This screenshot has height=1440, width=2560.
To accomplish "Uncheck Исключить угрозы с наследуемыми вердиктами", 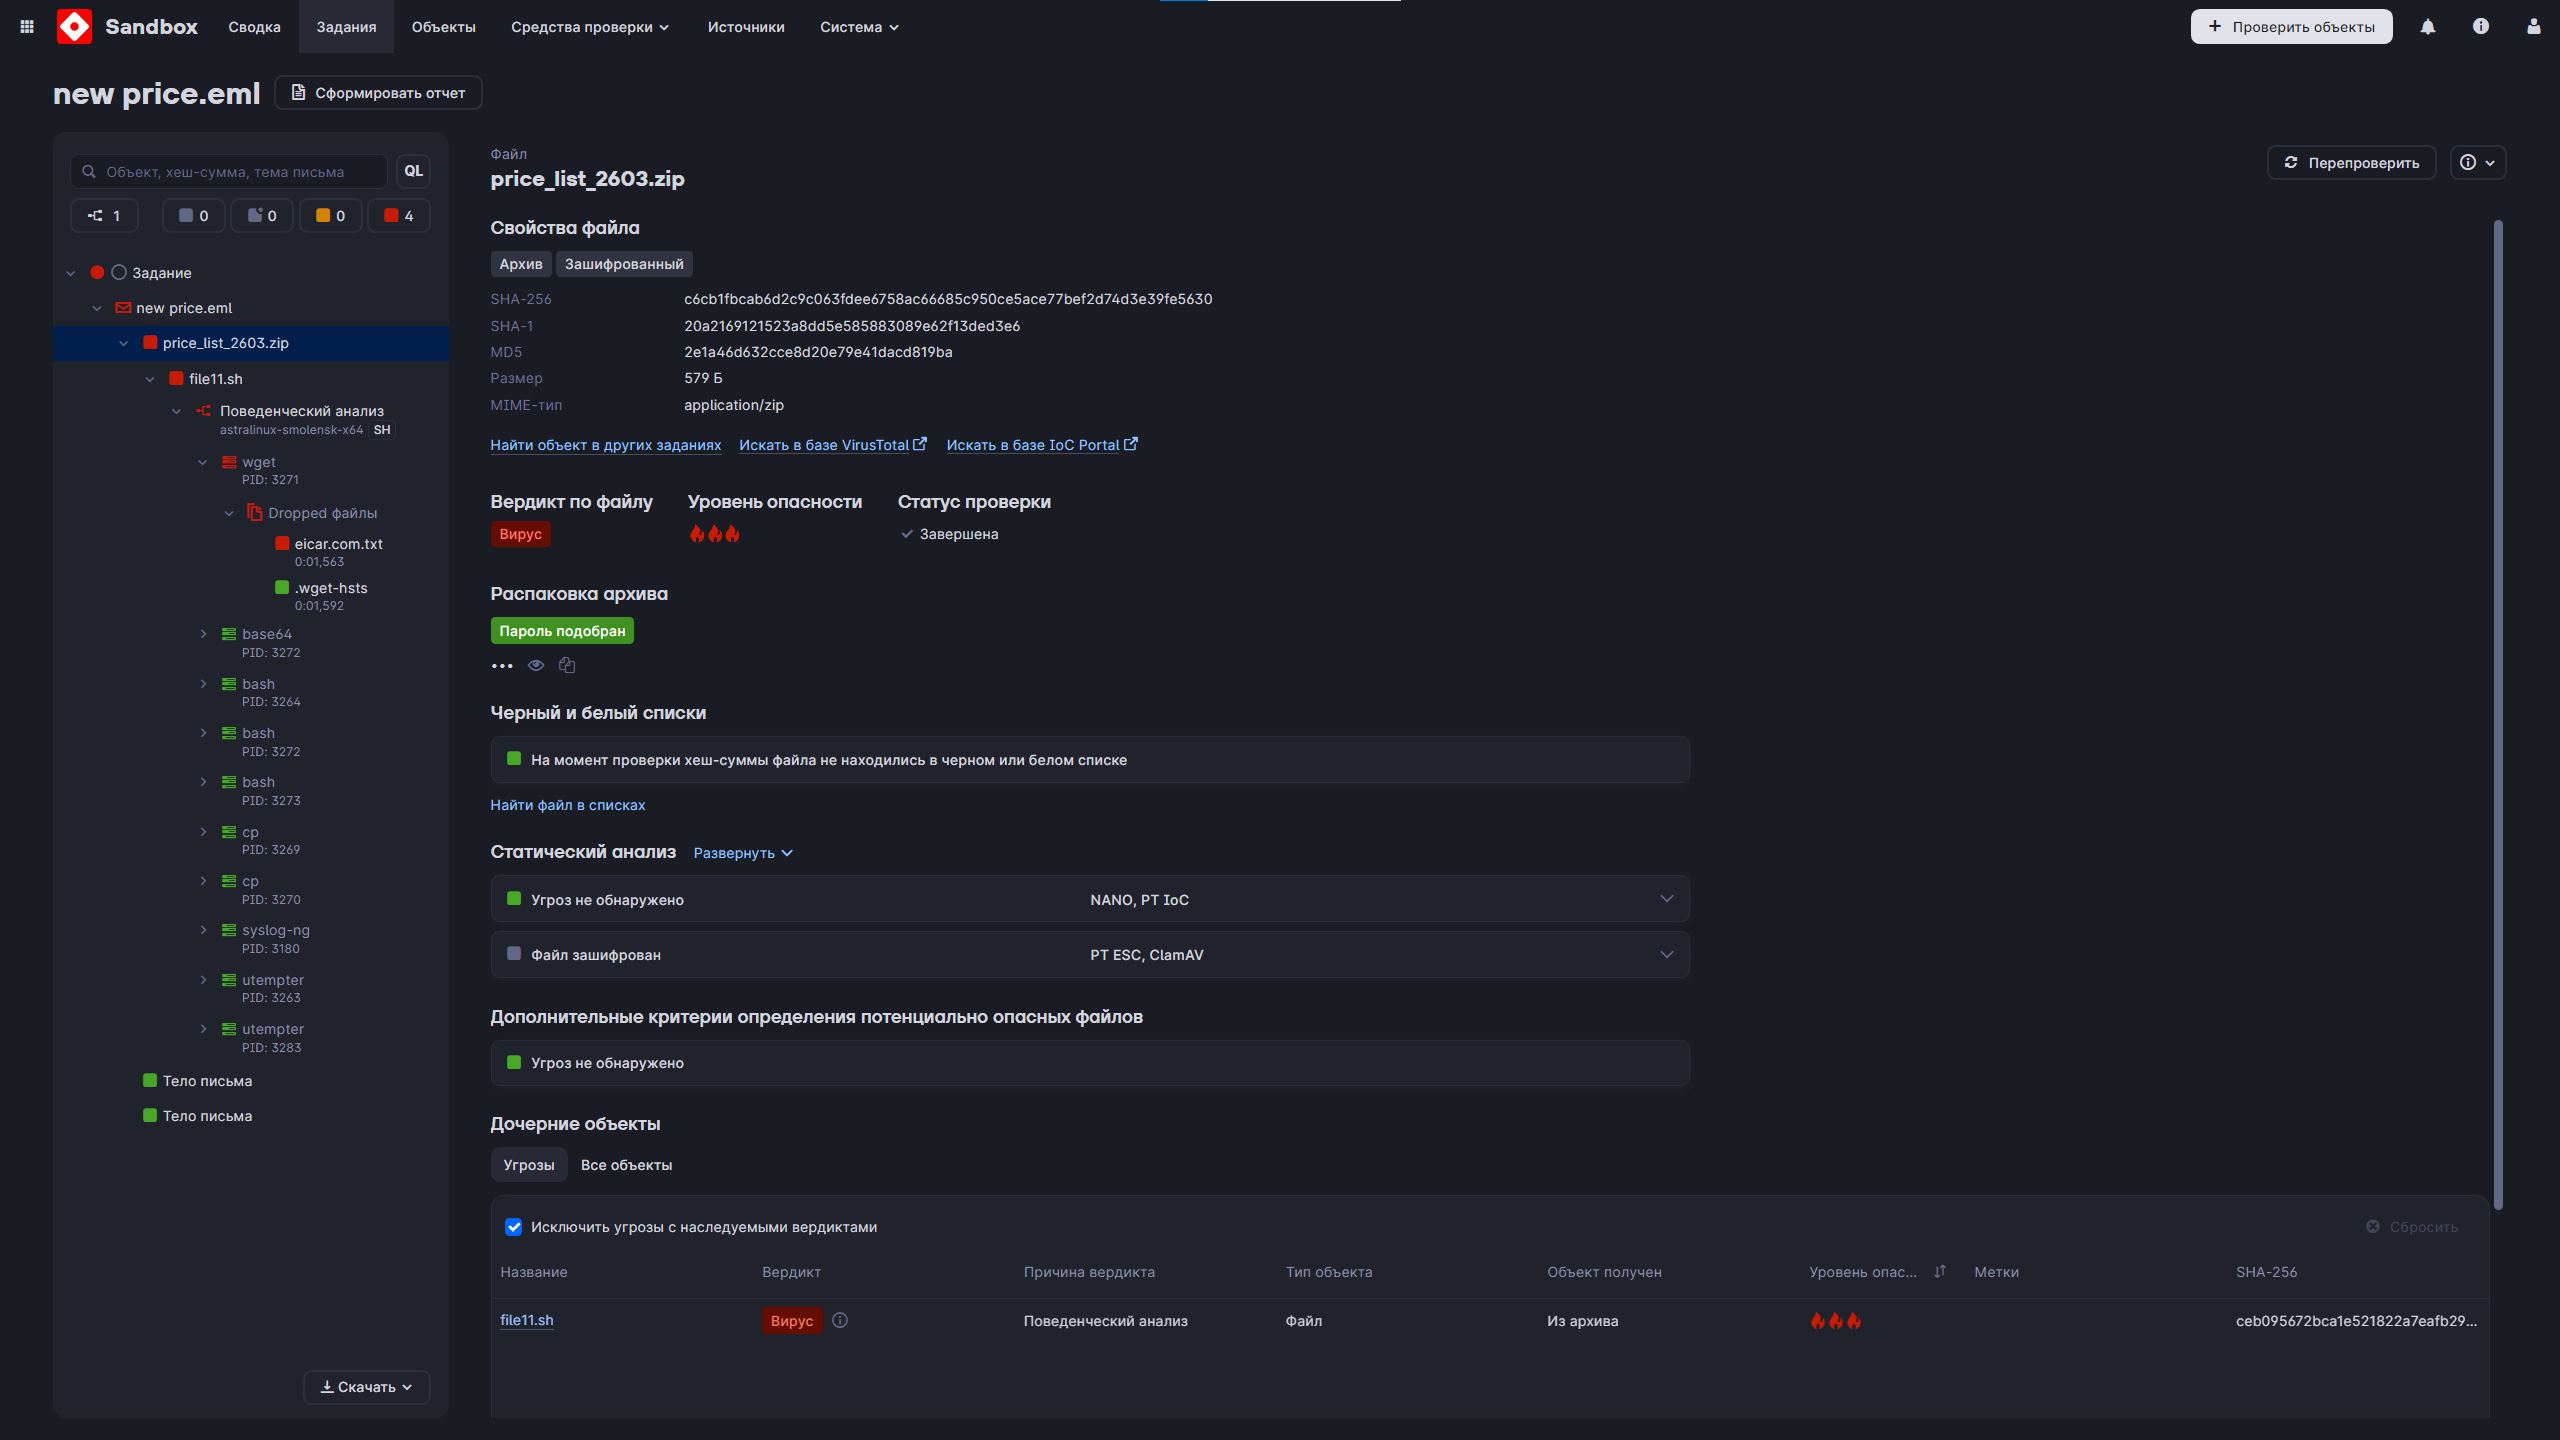I will click(514, 1227).
